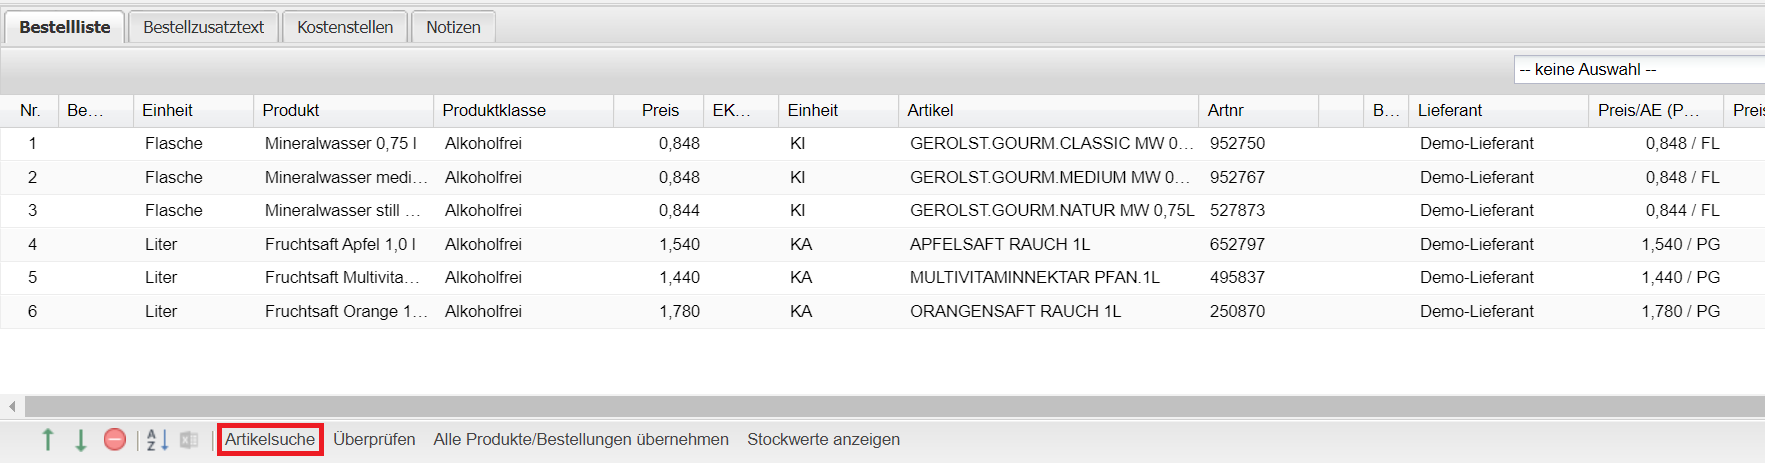Click the Lieferant column header
This screenshot has height=463, width=1765.
[1450, 111]
